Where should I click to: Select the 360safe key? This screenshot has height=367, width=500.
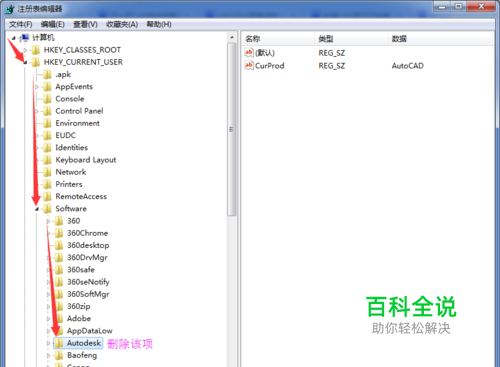tap(81, 270)
